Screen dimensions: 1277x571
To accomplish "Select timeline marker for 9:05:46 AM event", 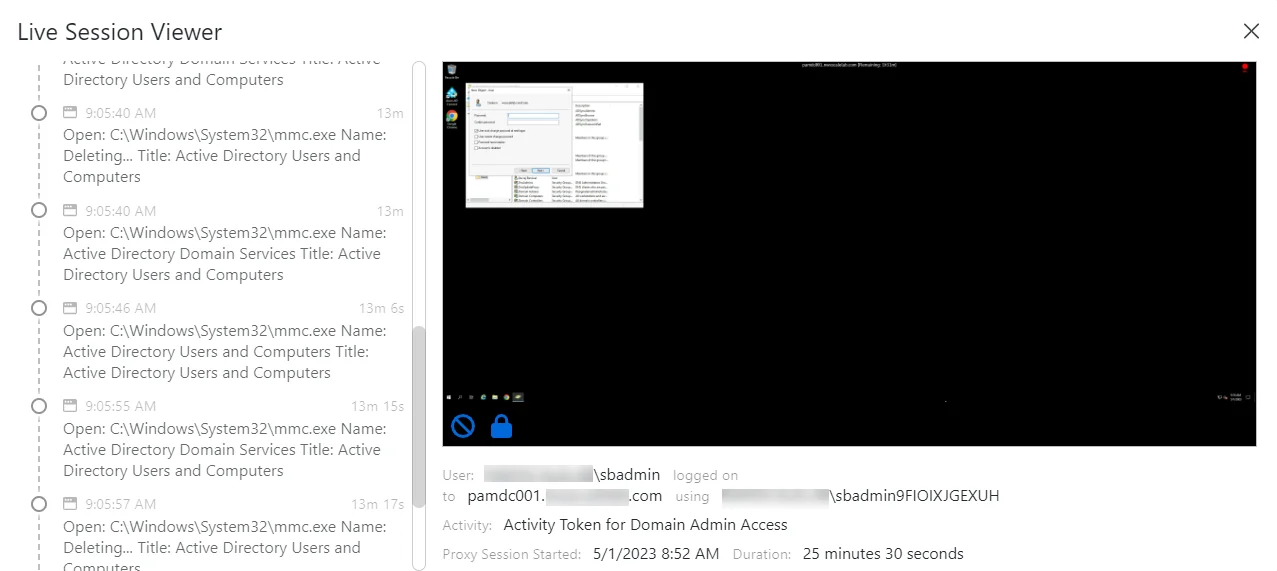I will point(39,308).
